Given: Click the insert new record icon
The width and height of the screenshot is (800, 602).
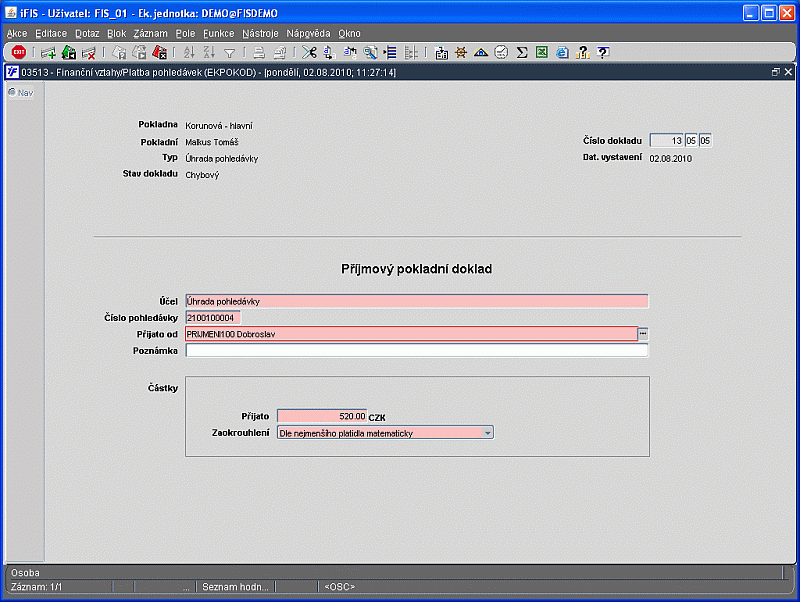Looking at the screenshot, I should [48, 53].
